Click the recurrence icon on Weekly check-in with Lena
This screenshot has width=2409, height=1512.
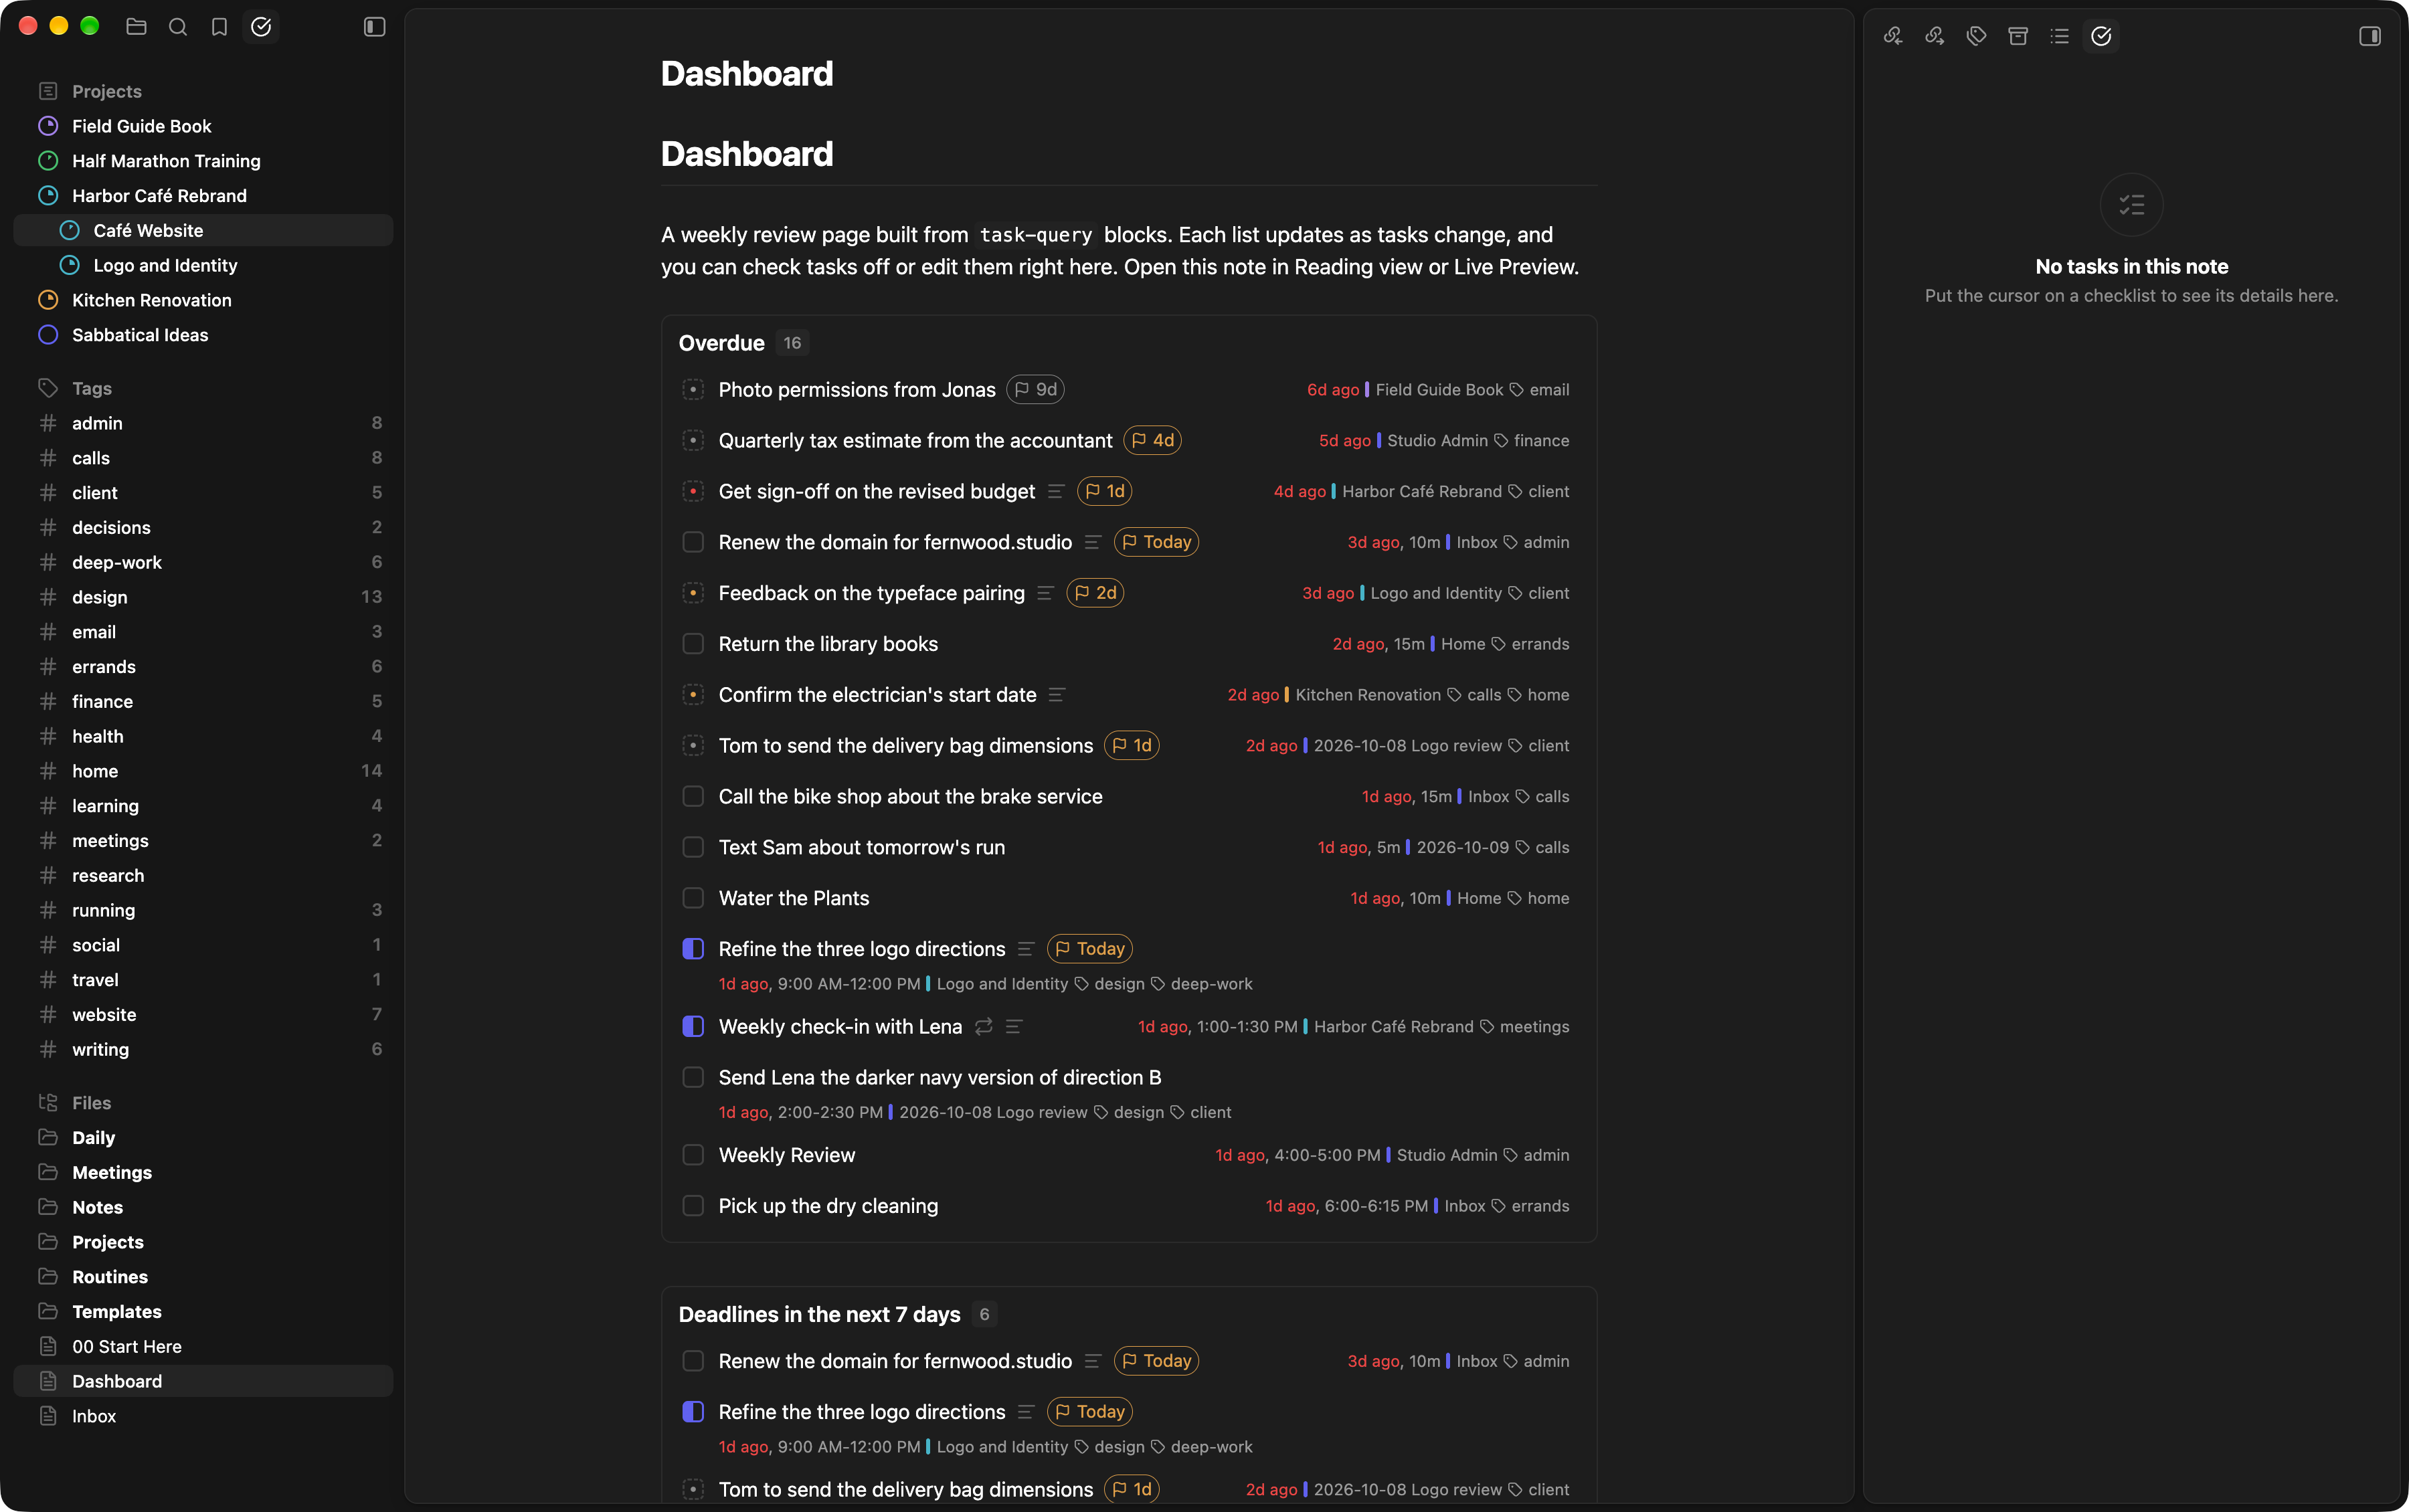tap(984, 1027)
